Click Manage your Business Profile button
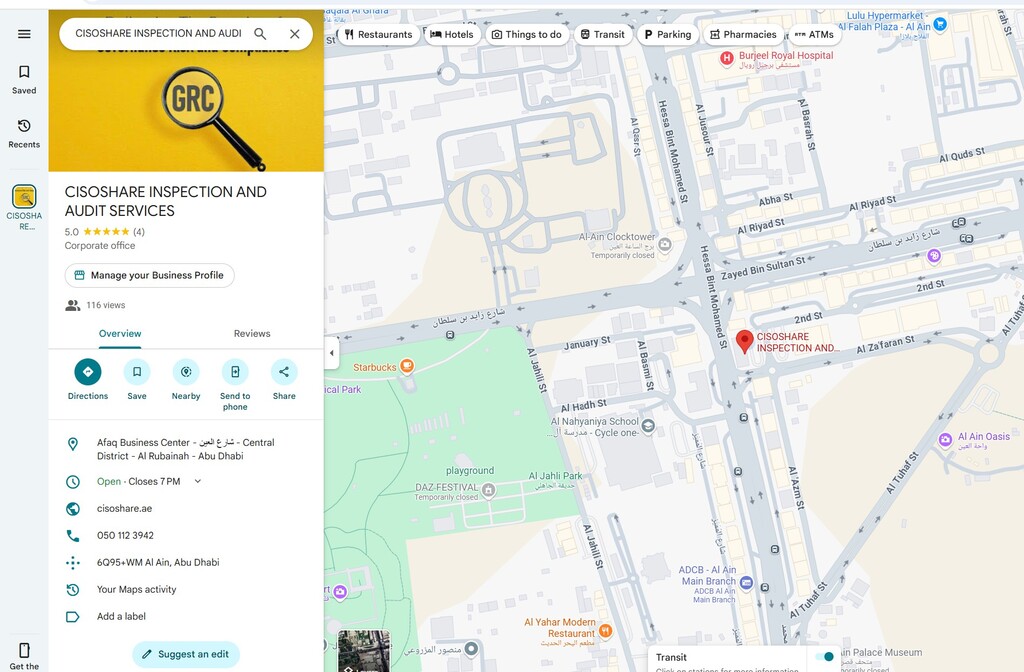This screenshot has width=1024, height=672. click(149, 275)
